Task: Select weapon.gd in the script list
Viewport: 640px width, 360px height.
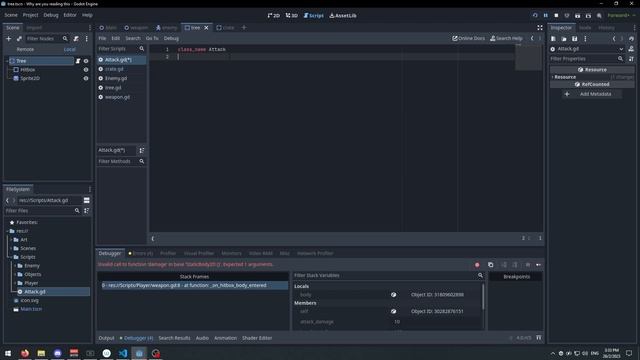Action: point(117,97)
